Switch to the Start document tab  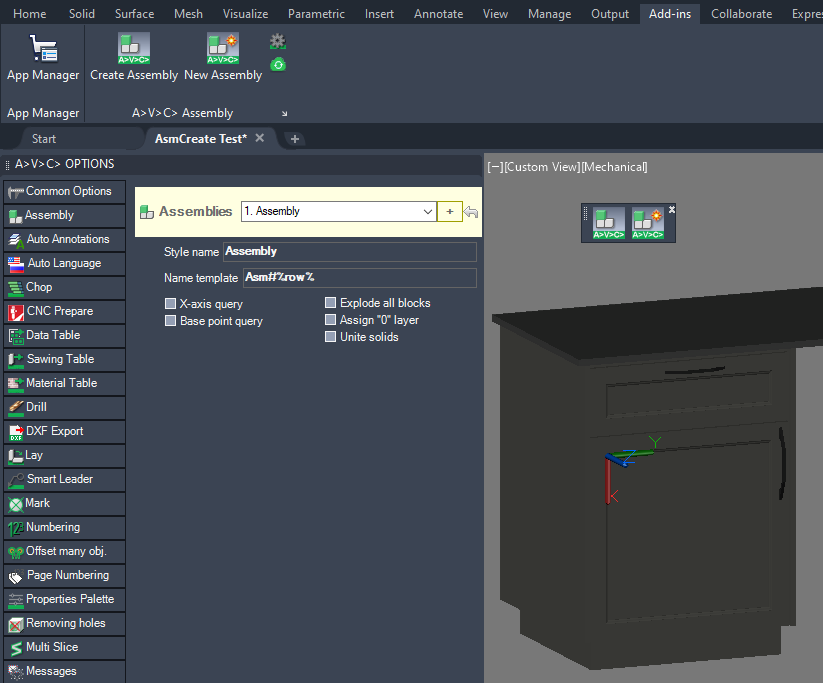pos(44,139)
